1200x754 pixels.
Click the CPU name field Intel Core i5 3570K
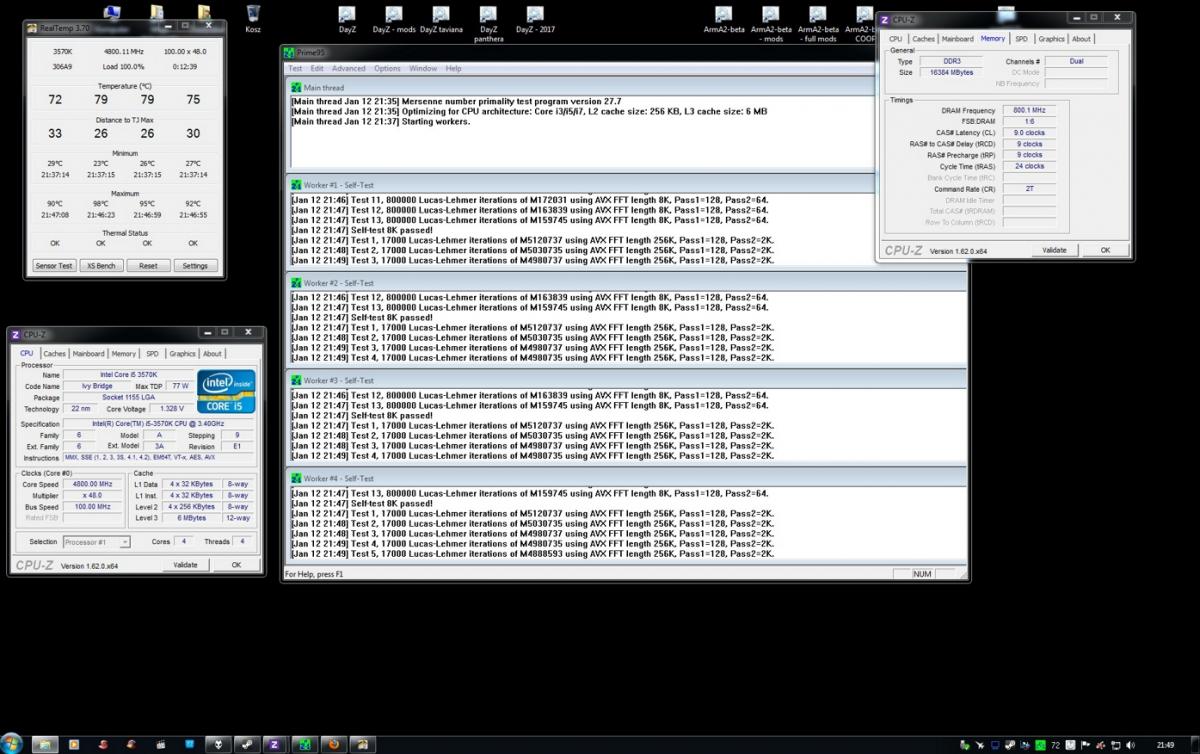pos(127,374)
